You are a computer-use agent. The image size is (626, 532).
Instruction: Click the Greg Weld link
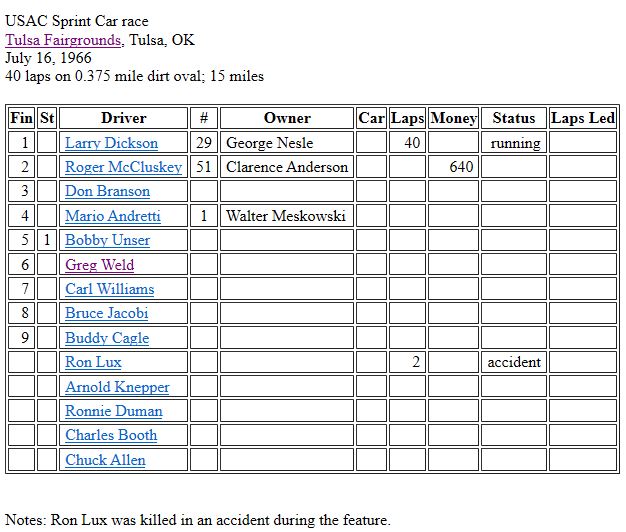tap(99, 265)
